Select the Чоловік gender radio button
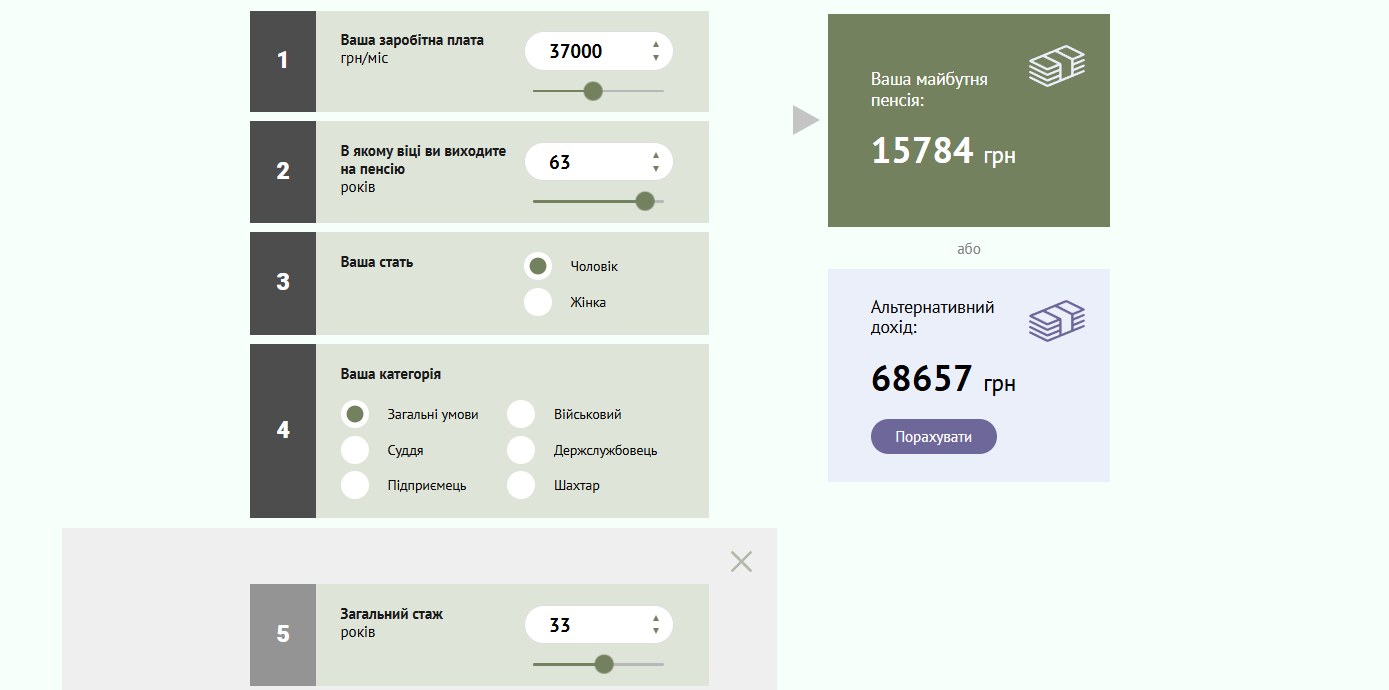This screenshot has height=690, width=1389. (538, 266)
